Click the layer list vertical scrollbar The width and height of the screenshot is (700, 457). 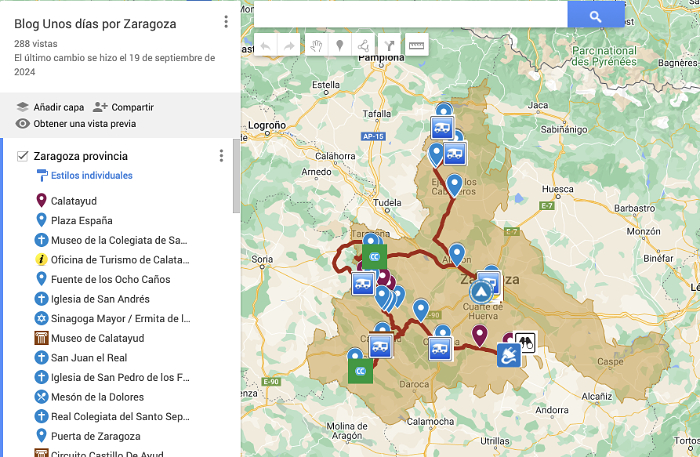tap(237, 176)
